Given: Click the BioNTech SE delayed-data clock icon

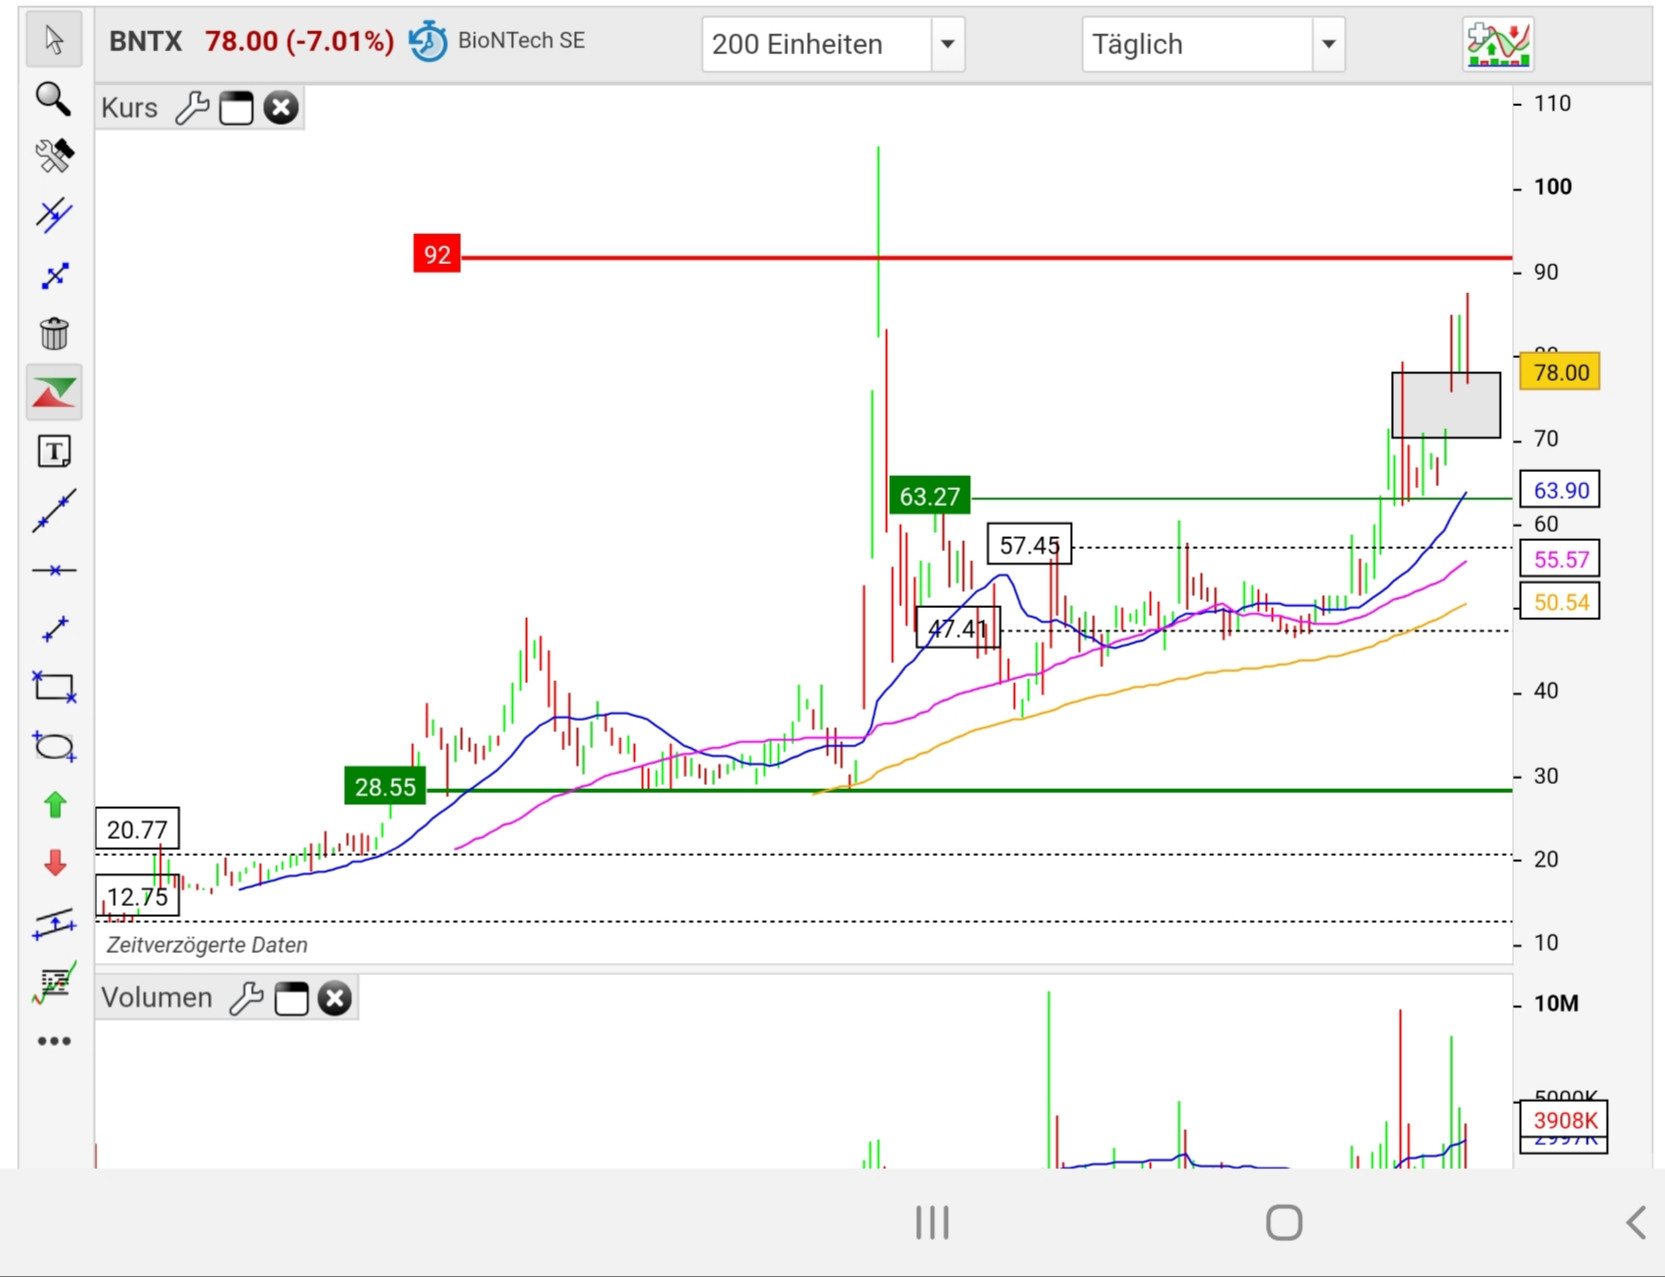Looking at the screenshot, I should (x=428, y=41).
